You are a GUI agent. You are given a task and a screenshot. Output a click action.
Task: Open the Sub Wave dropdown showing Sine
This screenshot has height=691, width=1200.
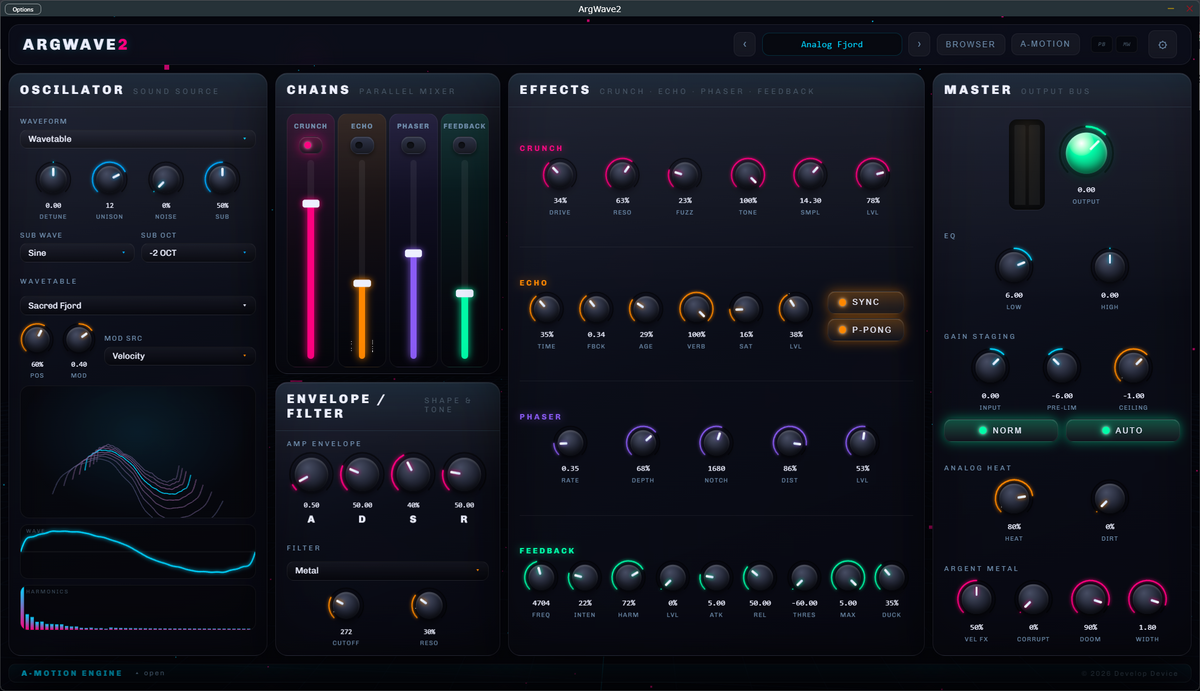[77, 253]
